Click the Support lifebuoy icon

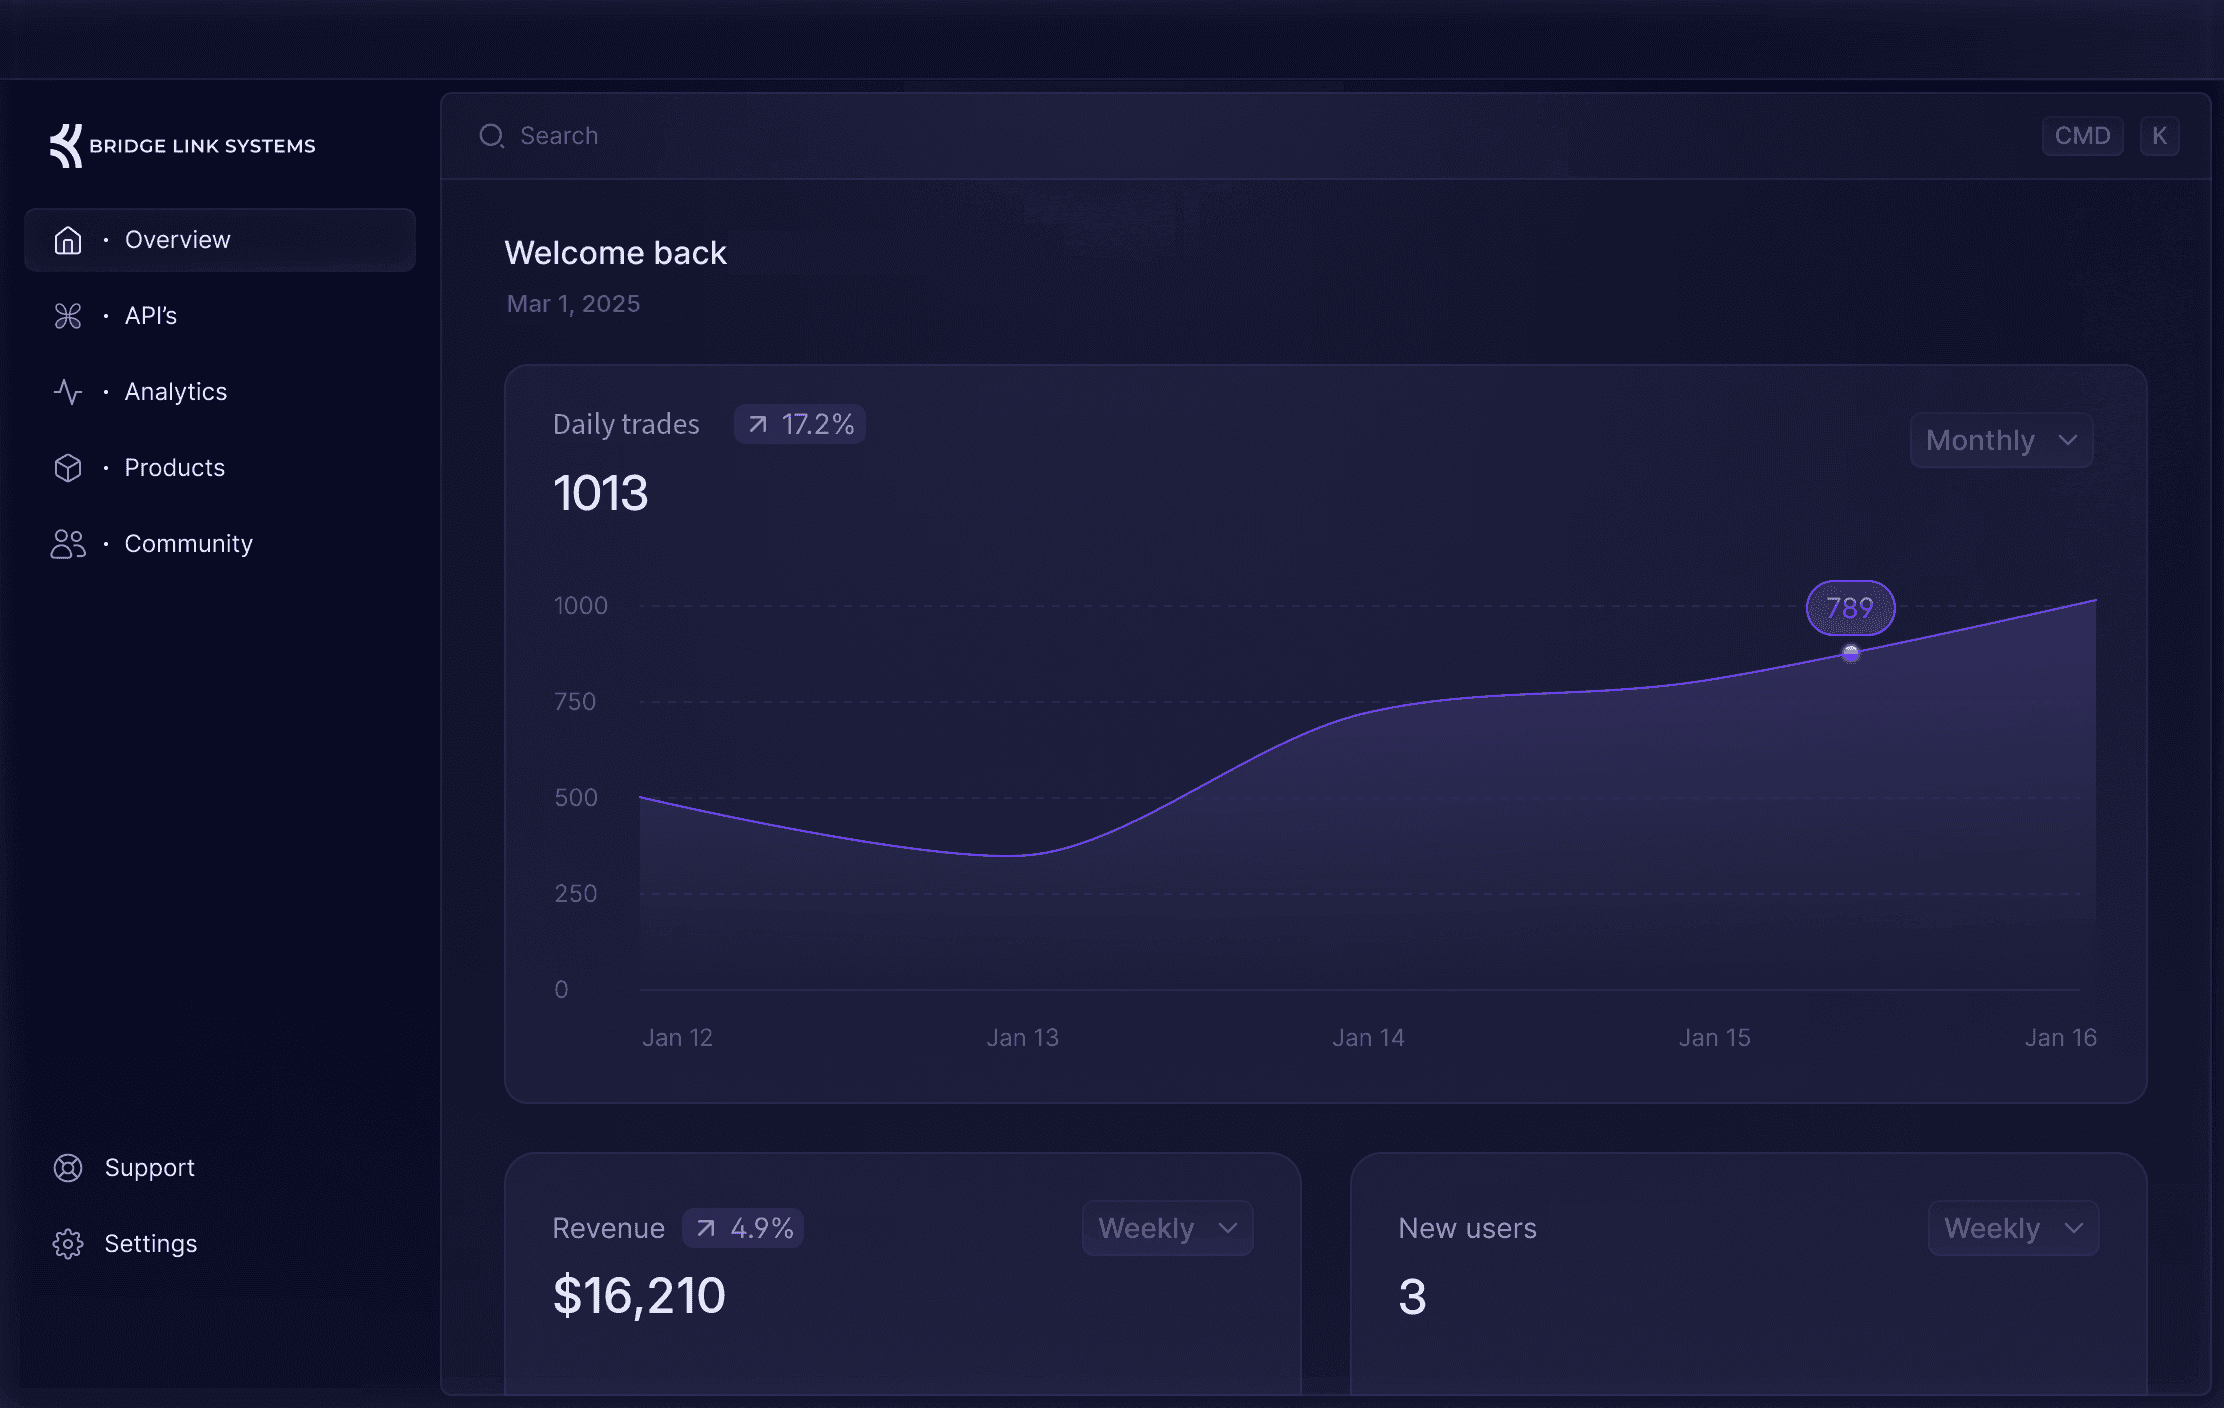click(x=68, y=1168)
